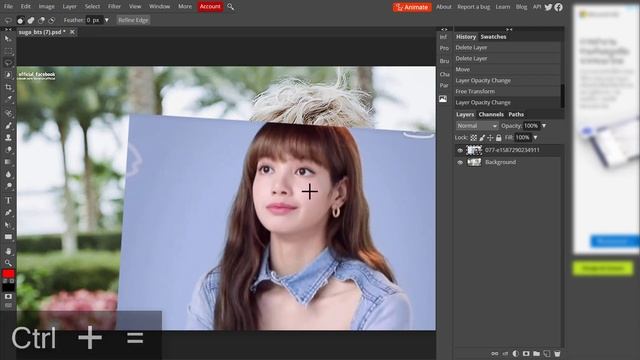Select the Spot Healing Brush tool
This screenshot has width=640, height=360.
pos(8,113)
